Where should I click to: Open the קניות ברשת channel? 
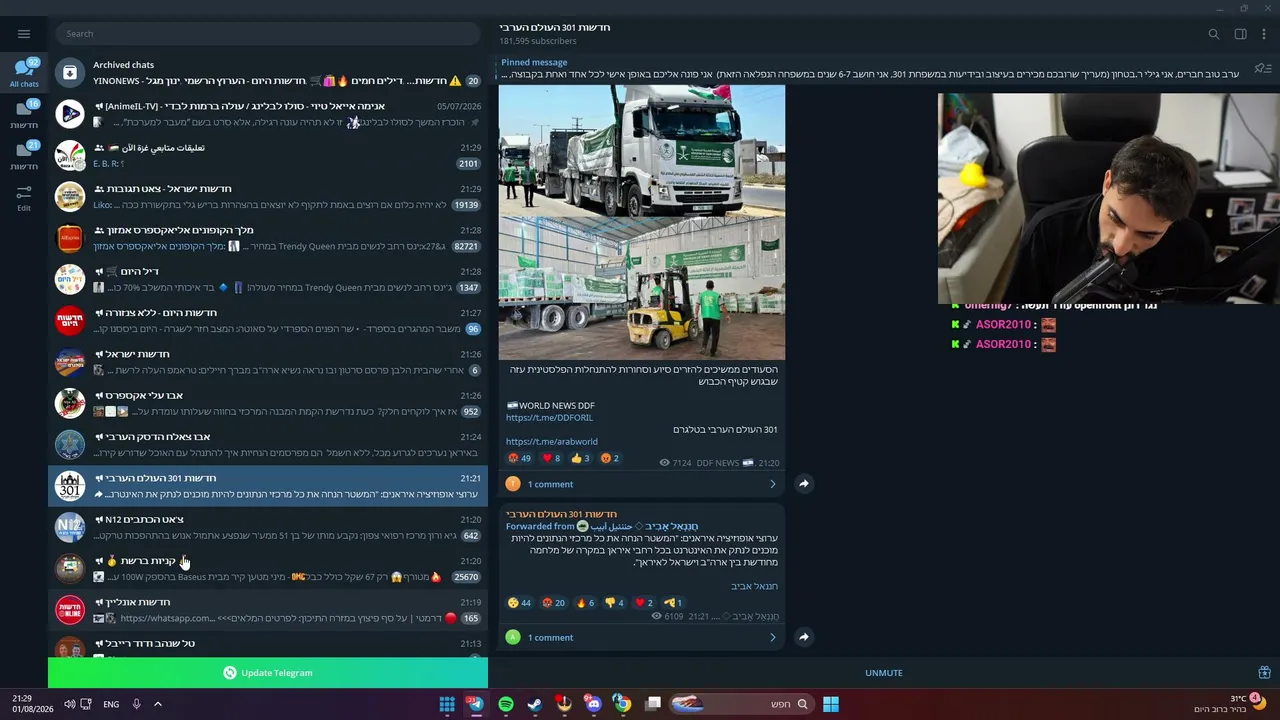point(268,569)
